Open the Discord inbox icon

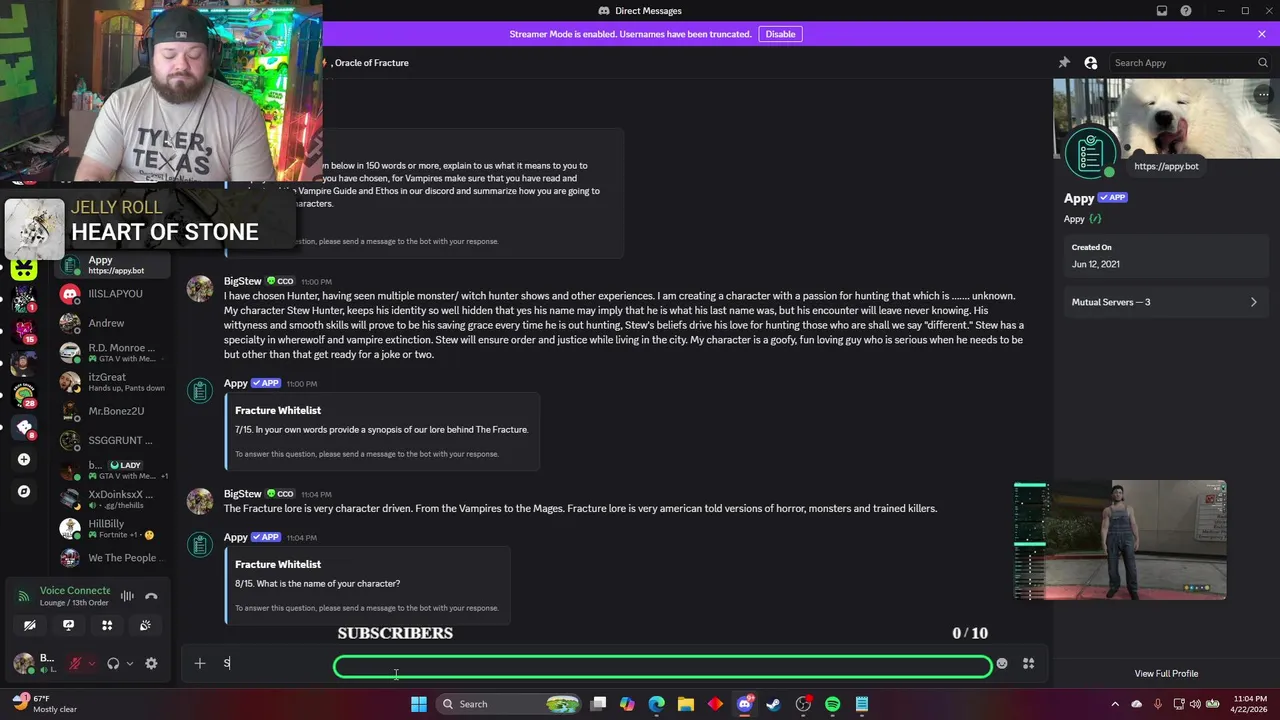tap(1162, 11)
